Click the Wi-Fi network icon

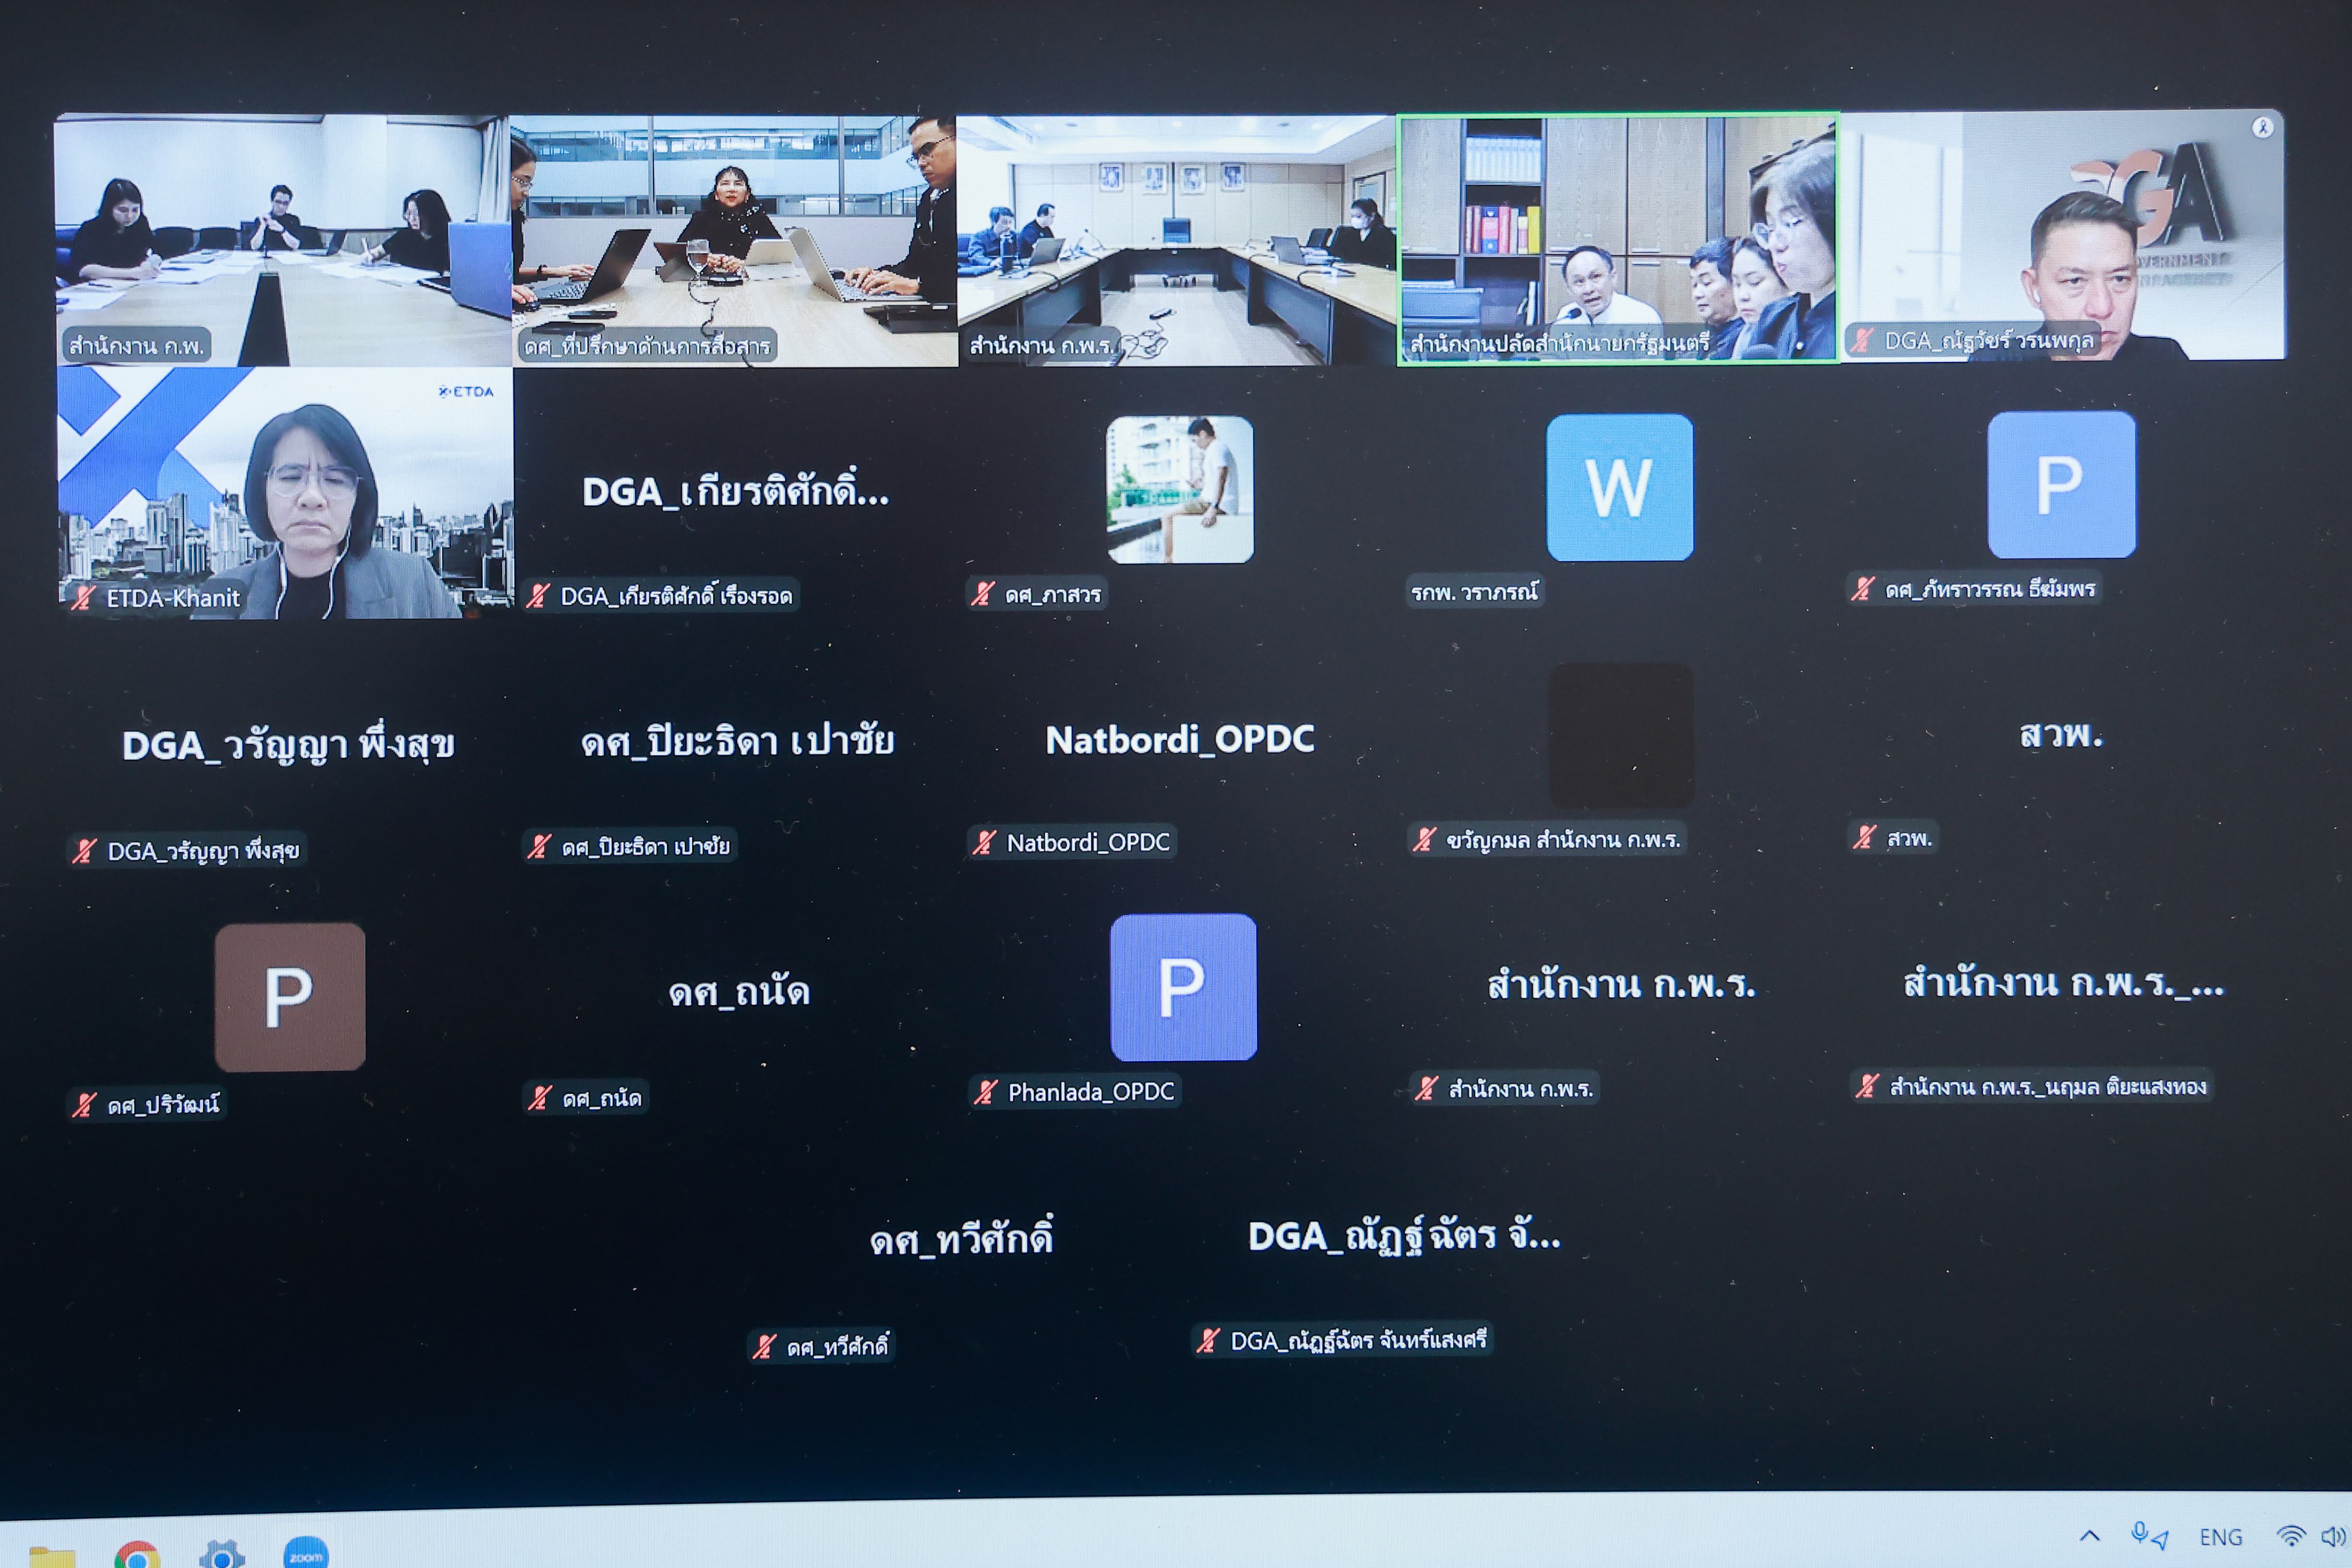click(x=2289, y=1536)
